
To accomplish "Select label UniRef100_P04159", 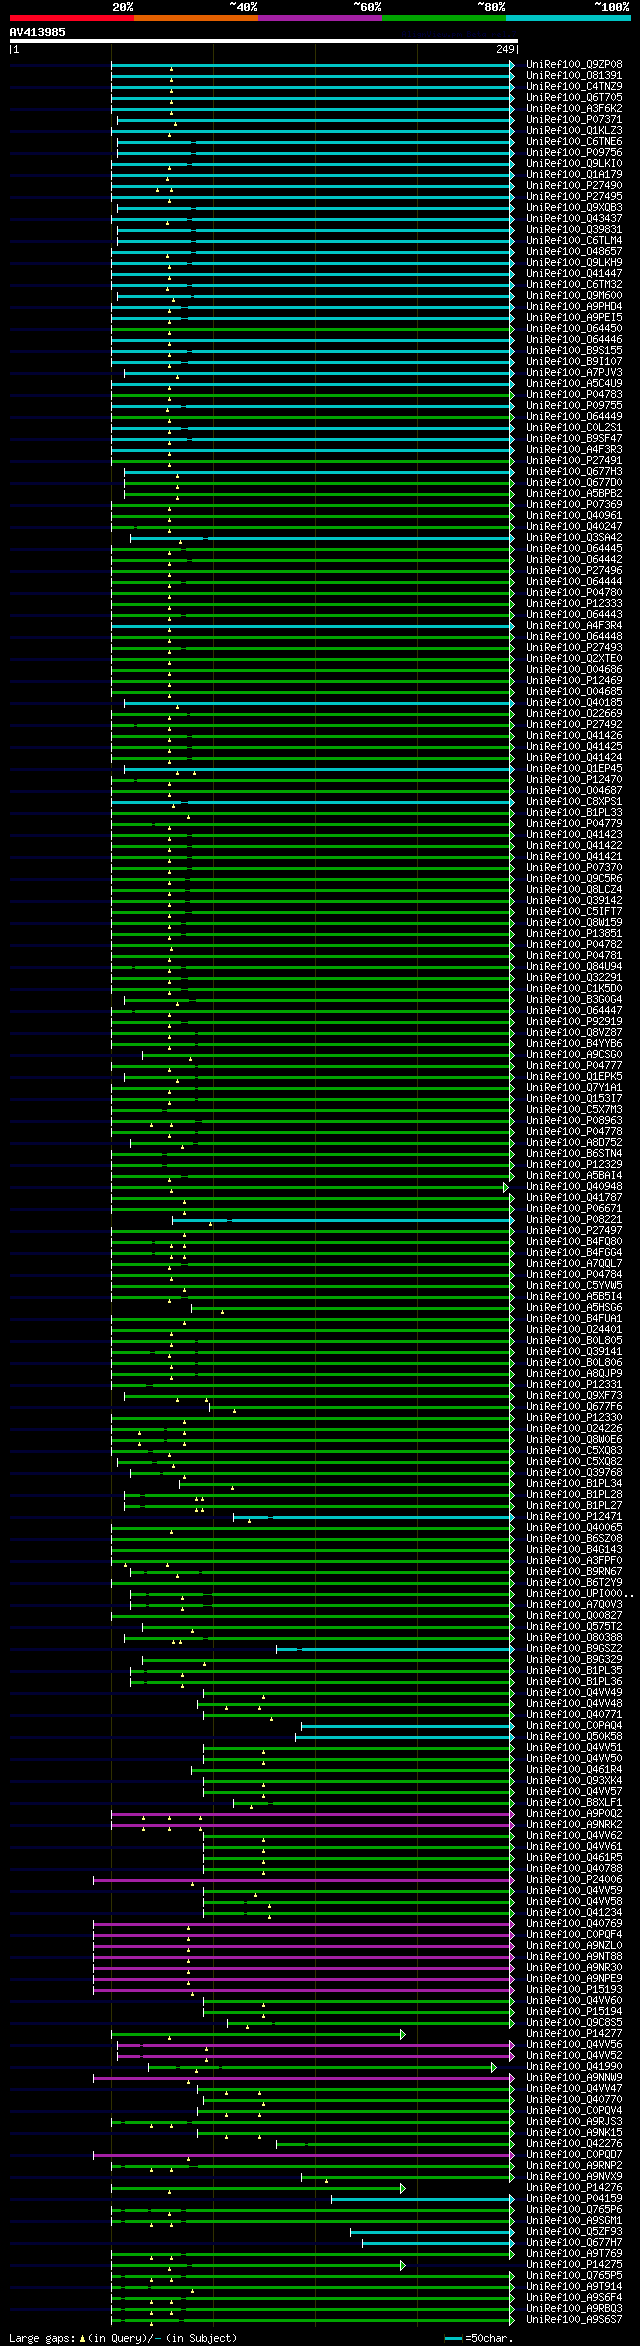I will [x=574, y=2198].
